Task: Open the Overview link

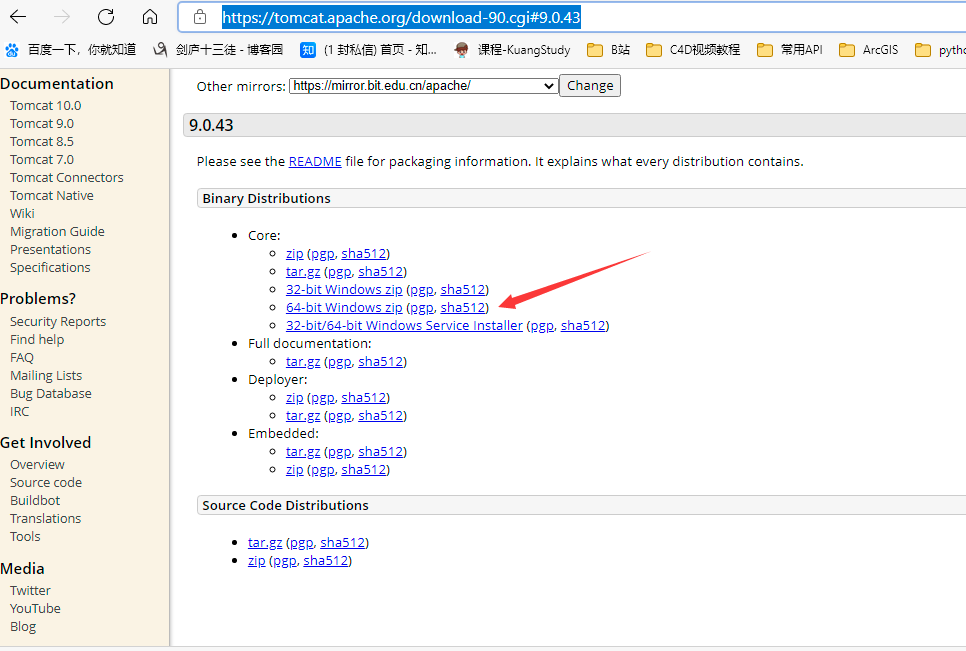Action: [x=37, y=464]
